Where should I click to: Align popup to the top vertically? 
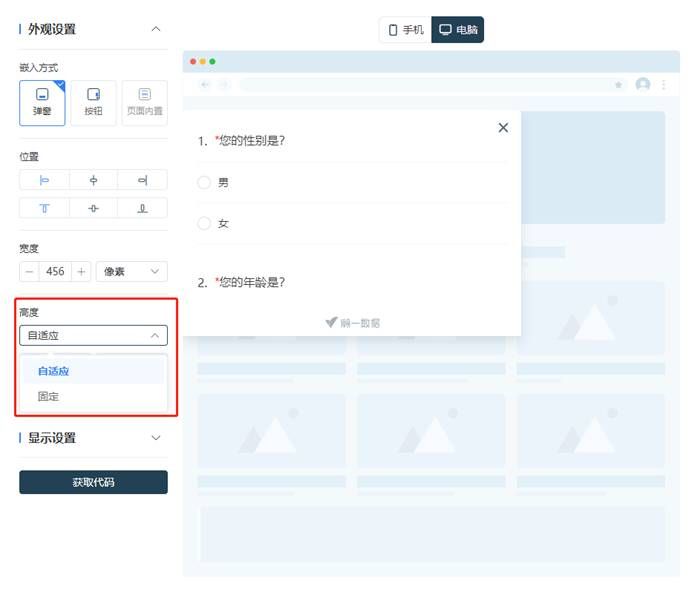[44, 208]
